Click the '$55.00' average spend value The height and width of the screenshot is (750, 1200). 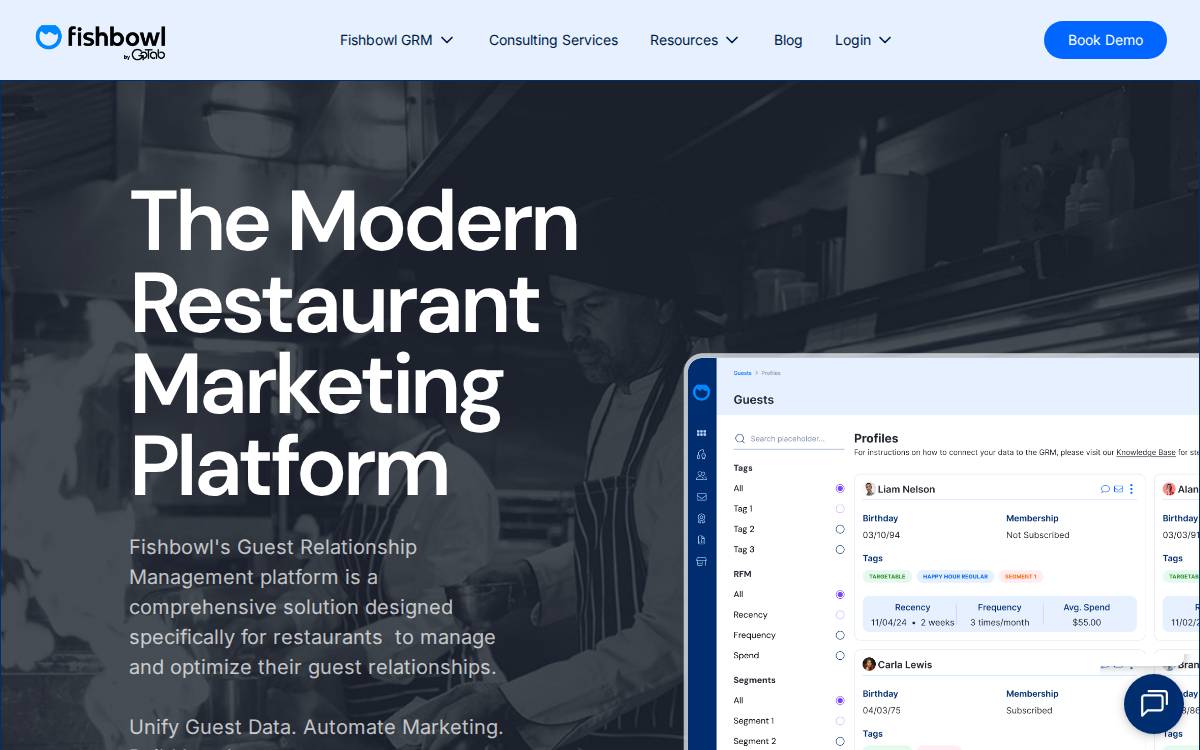click(1087, 622)
